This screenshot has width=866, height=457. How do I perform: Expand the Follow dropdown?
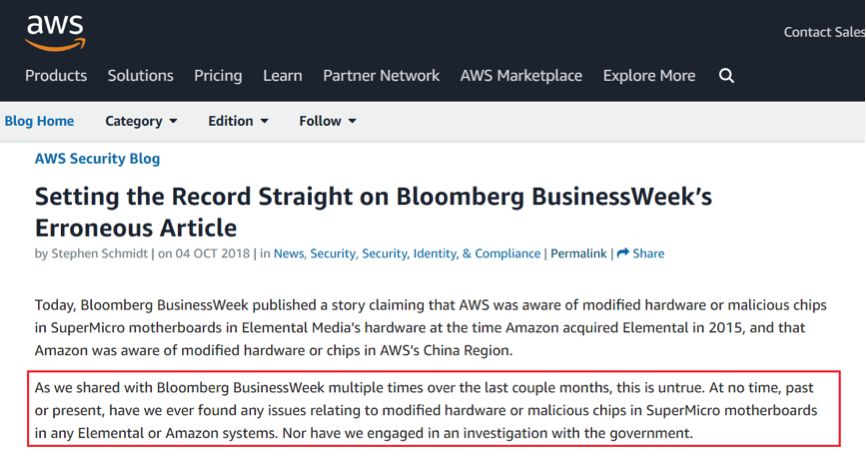[327, 121]
